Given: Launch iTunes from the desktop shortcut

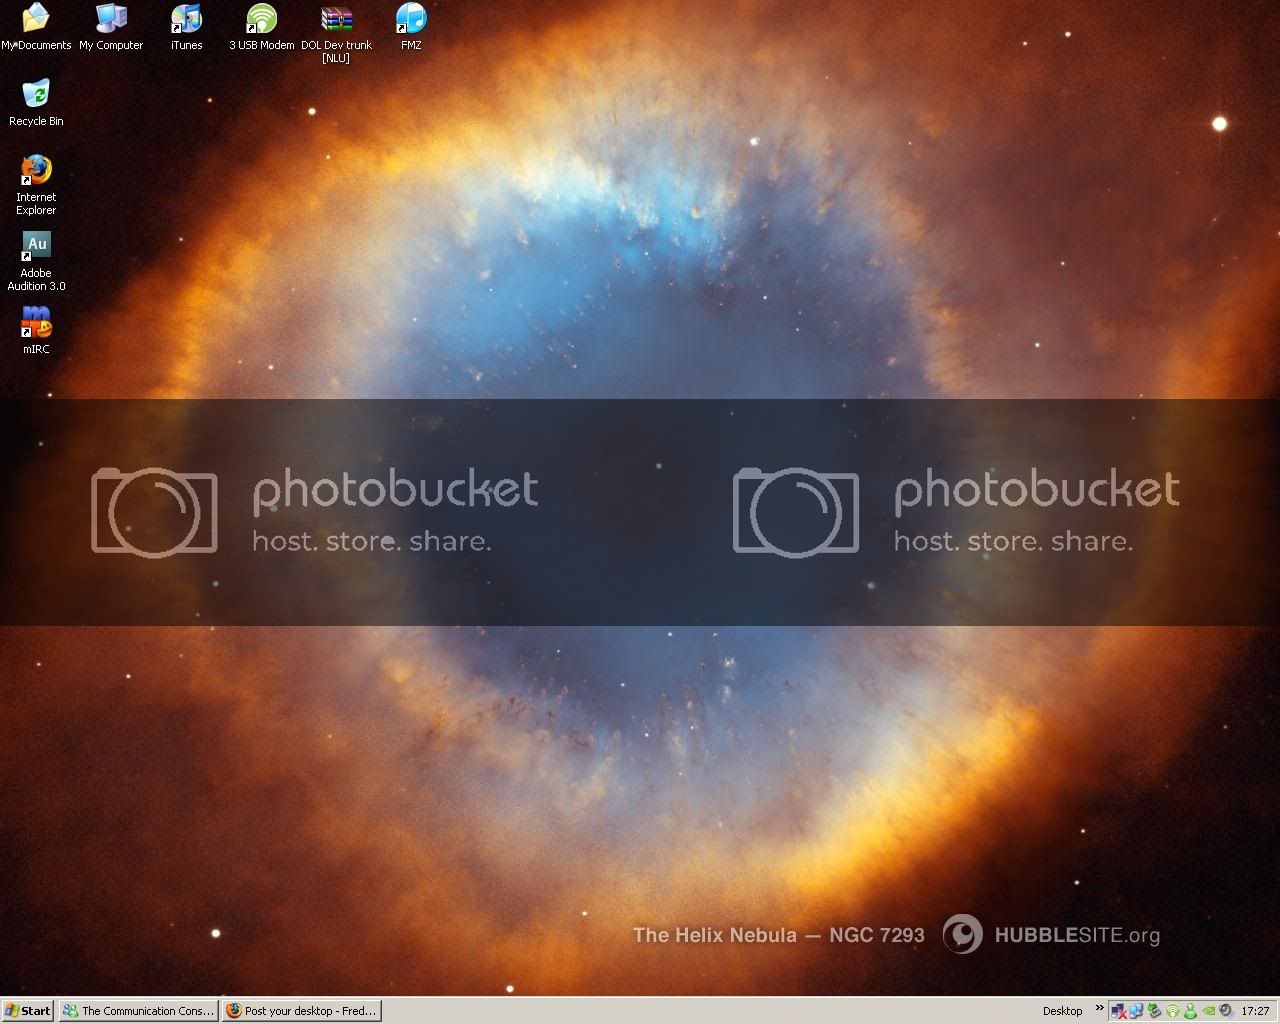Looking at the screenshot, I should (x=186, y=19).
